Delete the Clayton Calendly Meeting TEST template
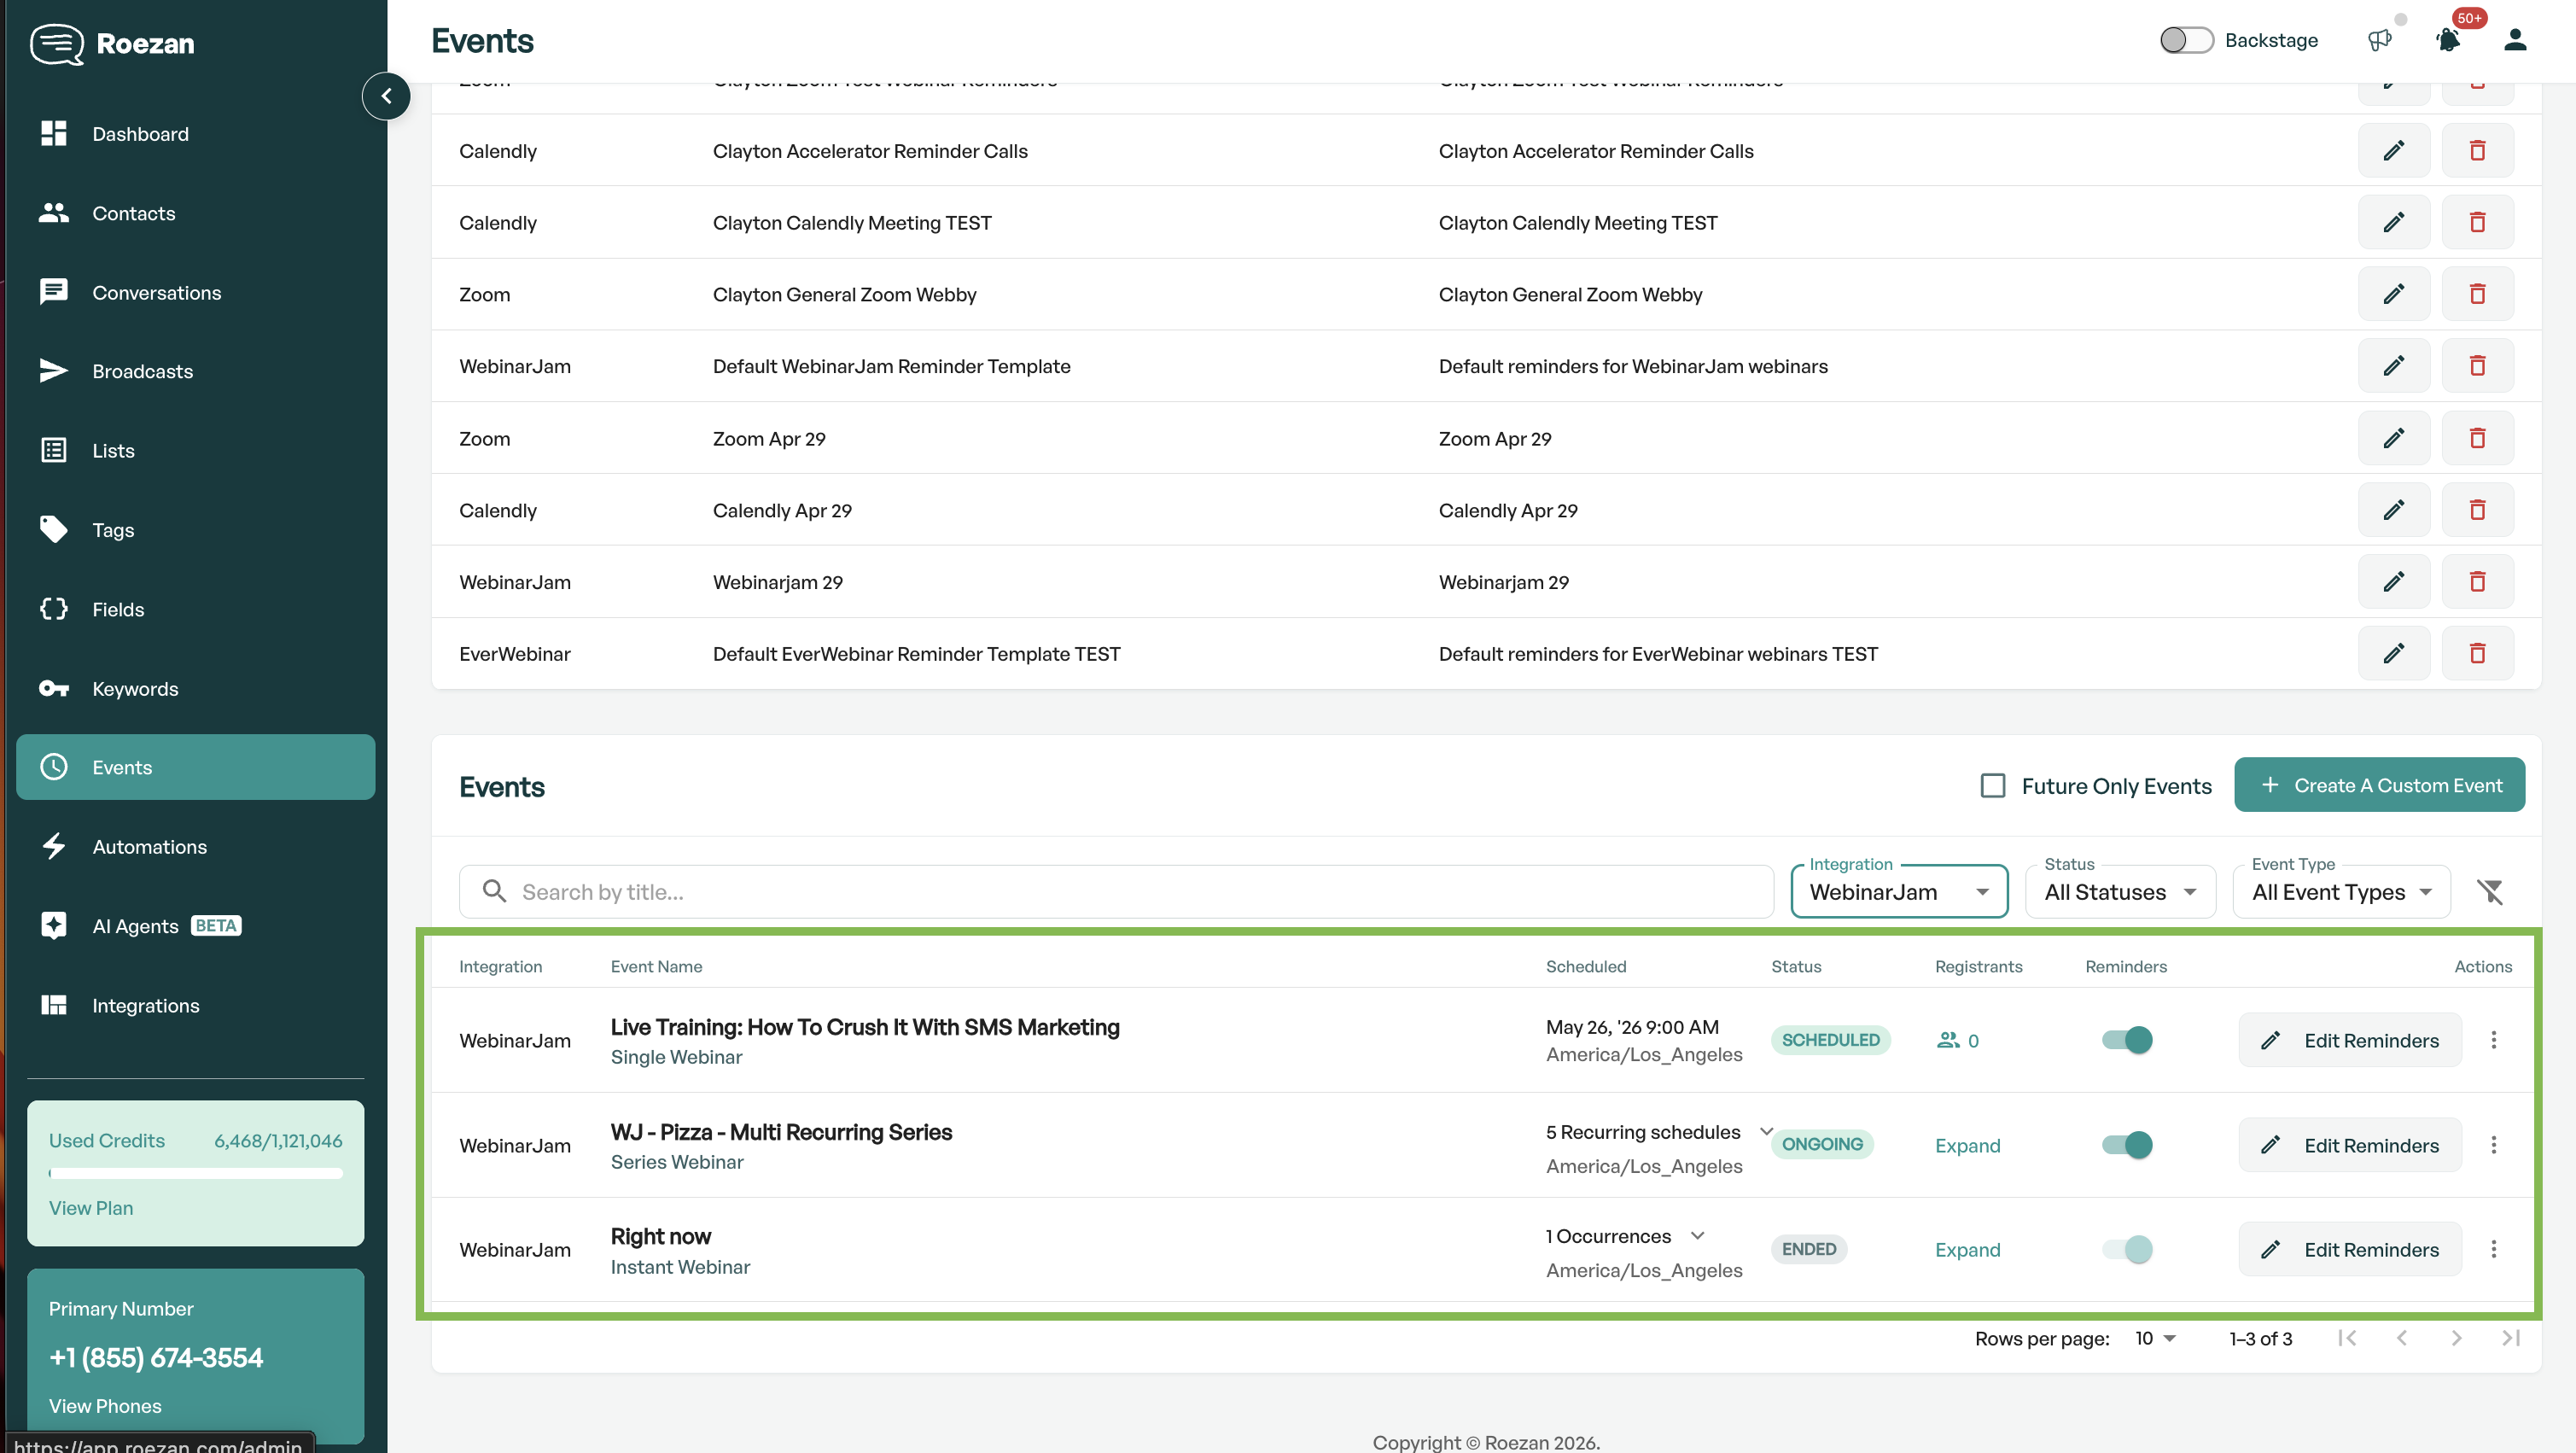The width and height of the screenshot is (2576, 1453). tap(2477, 222)
